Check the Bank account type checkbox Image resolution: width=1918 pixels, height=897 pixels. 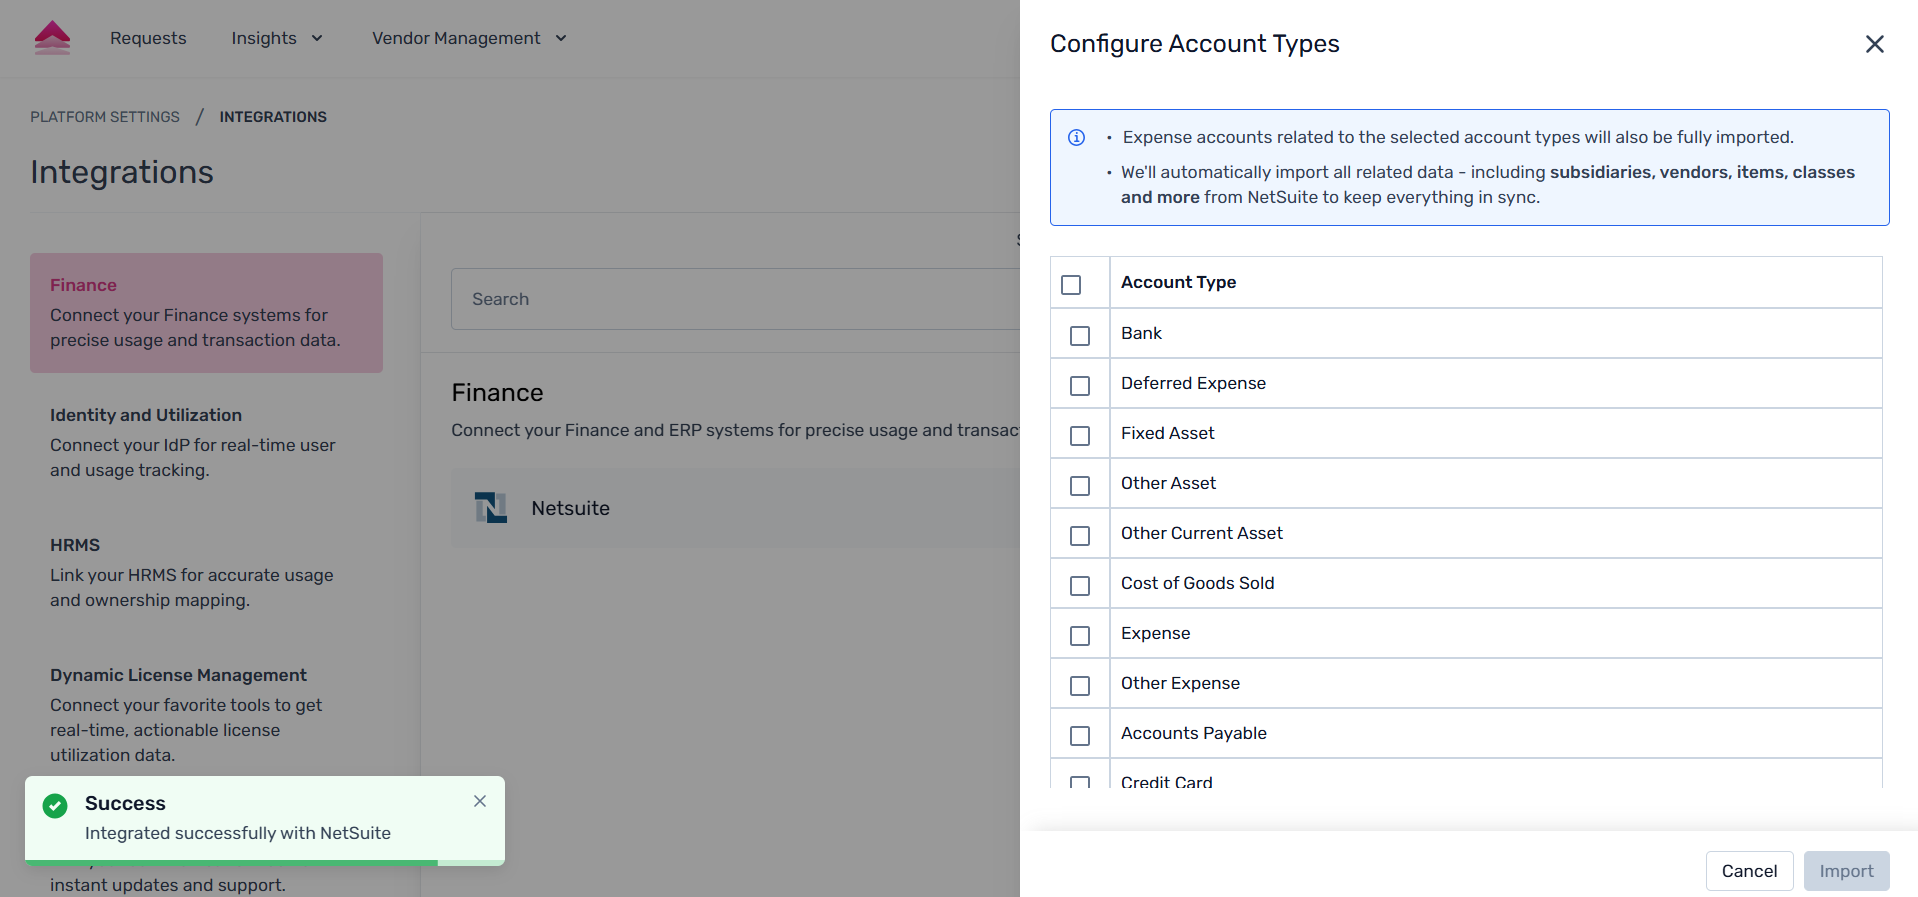point(1080,336)
